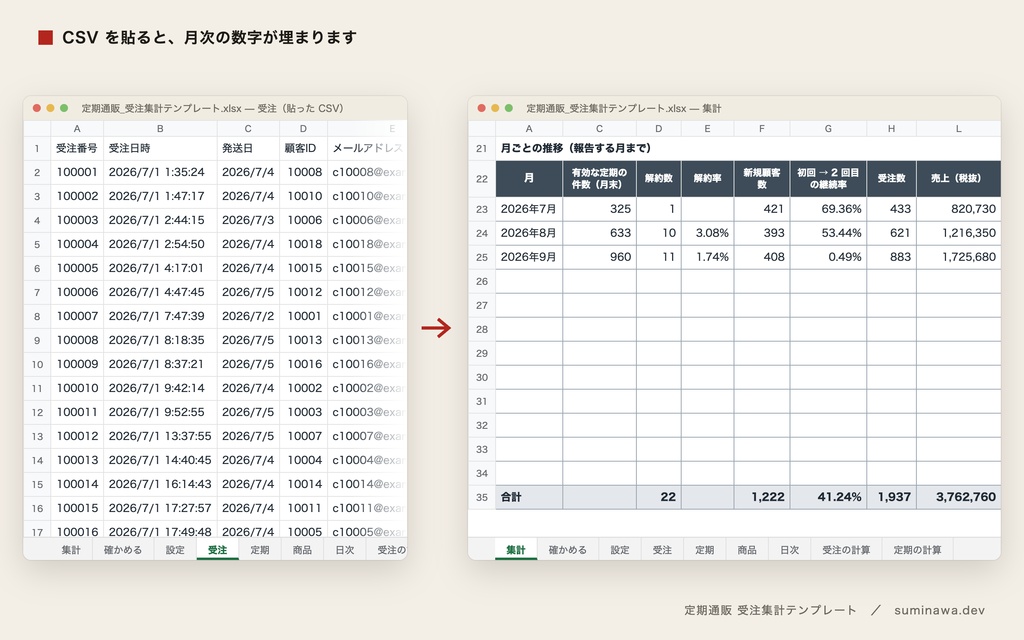Open 設定 tab in left window

pyautogui.click(x=175, y=550)
